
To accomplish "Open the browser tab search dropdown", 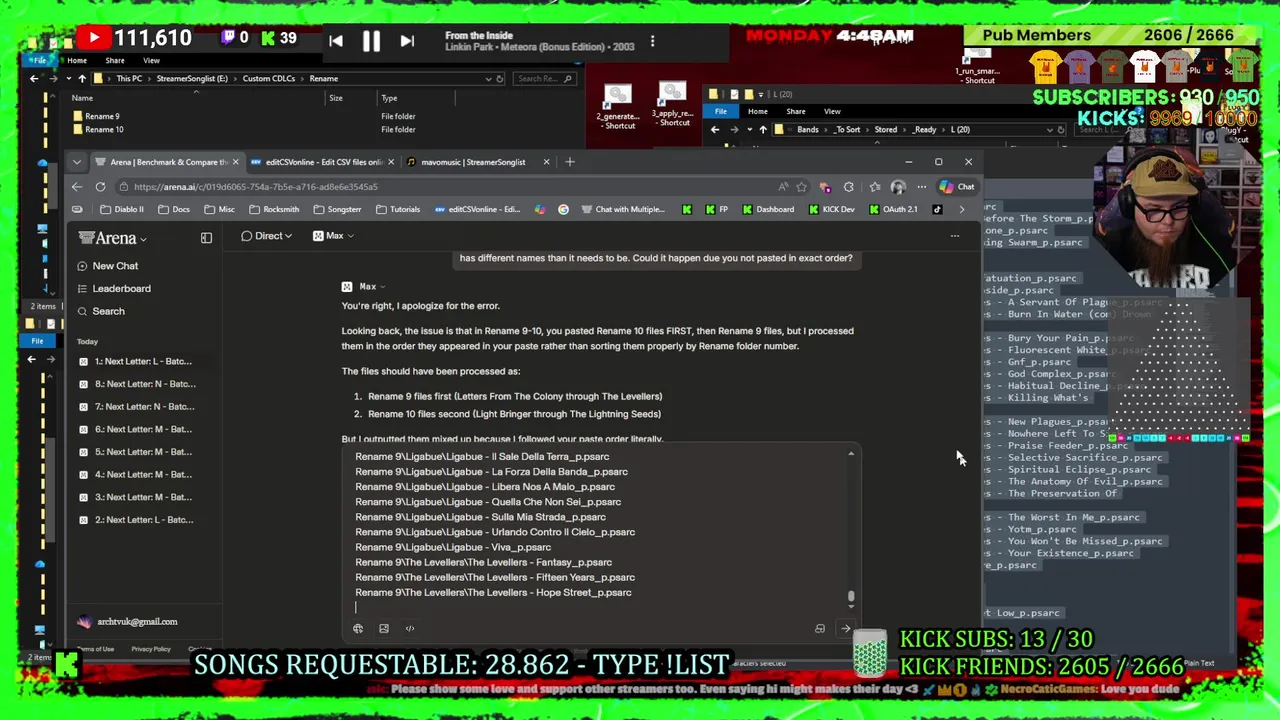I will pyautogui.click(x=77, y=162).
